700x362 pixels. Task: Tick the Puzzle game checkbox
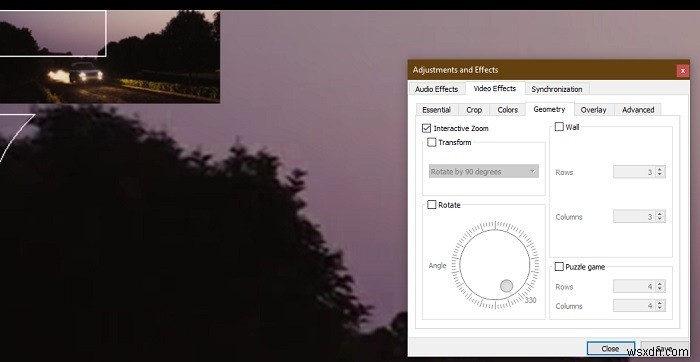[559, 267]
